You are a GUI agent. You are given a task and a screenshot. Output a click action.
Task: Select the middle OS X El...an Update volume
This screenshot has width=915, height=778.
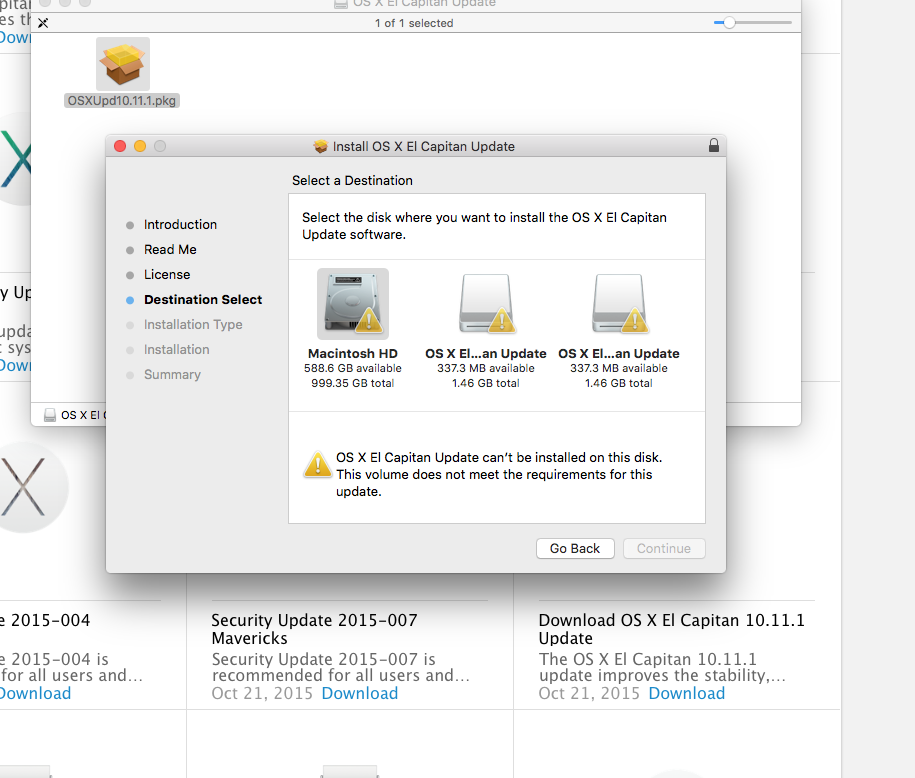click(x=486, y=304)
